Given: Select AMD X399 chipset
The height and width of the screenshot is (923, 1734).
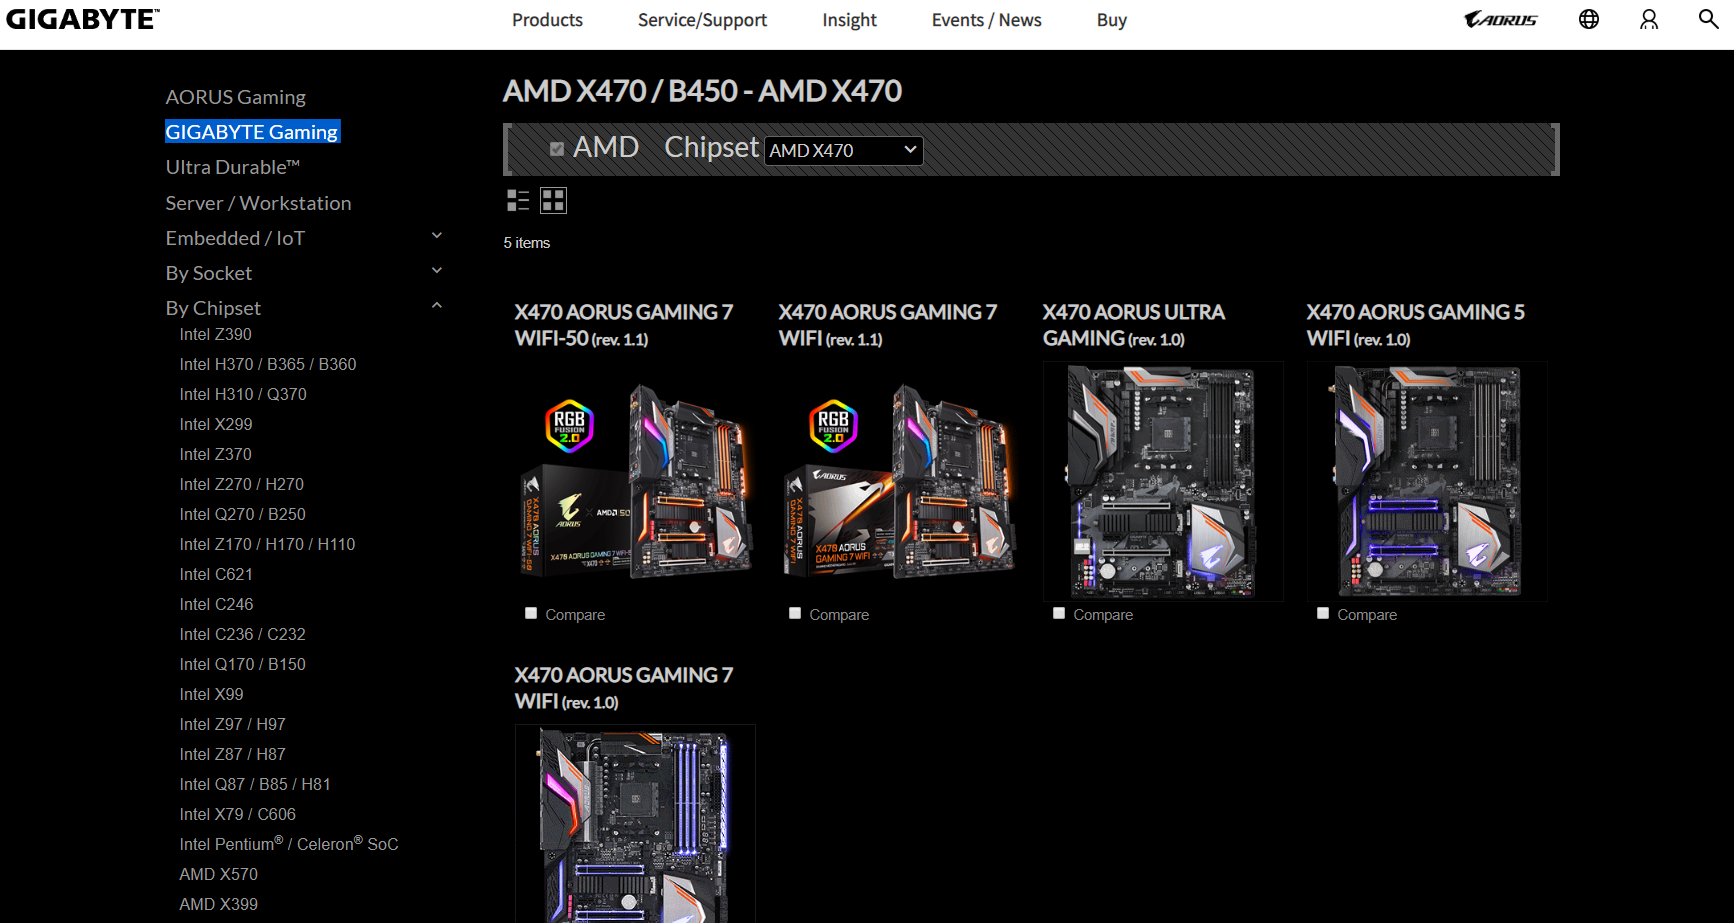Looking at the screenshot, I should click(x=219, y=904).
